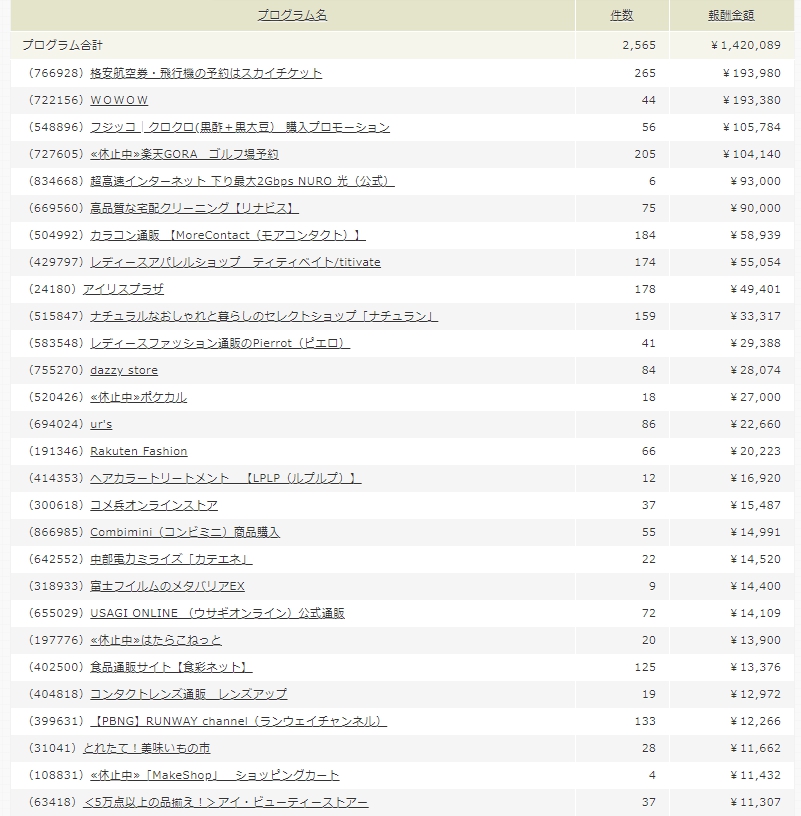Open Pierrot レディースファッション link
The height and width of the screenshot is (816, 801).
(220, 344)
